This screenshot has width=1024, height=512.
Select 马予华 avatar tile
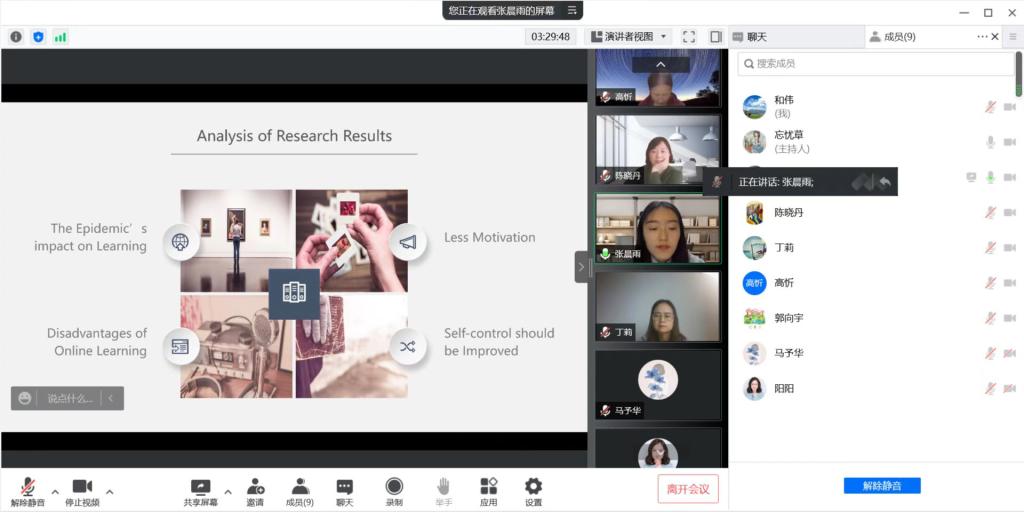tap(658, 385)
